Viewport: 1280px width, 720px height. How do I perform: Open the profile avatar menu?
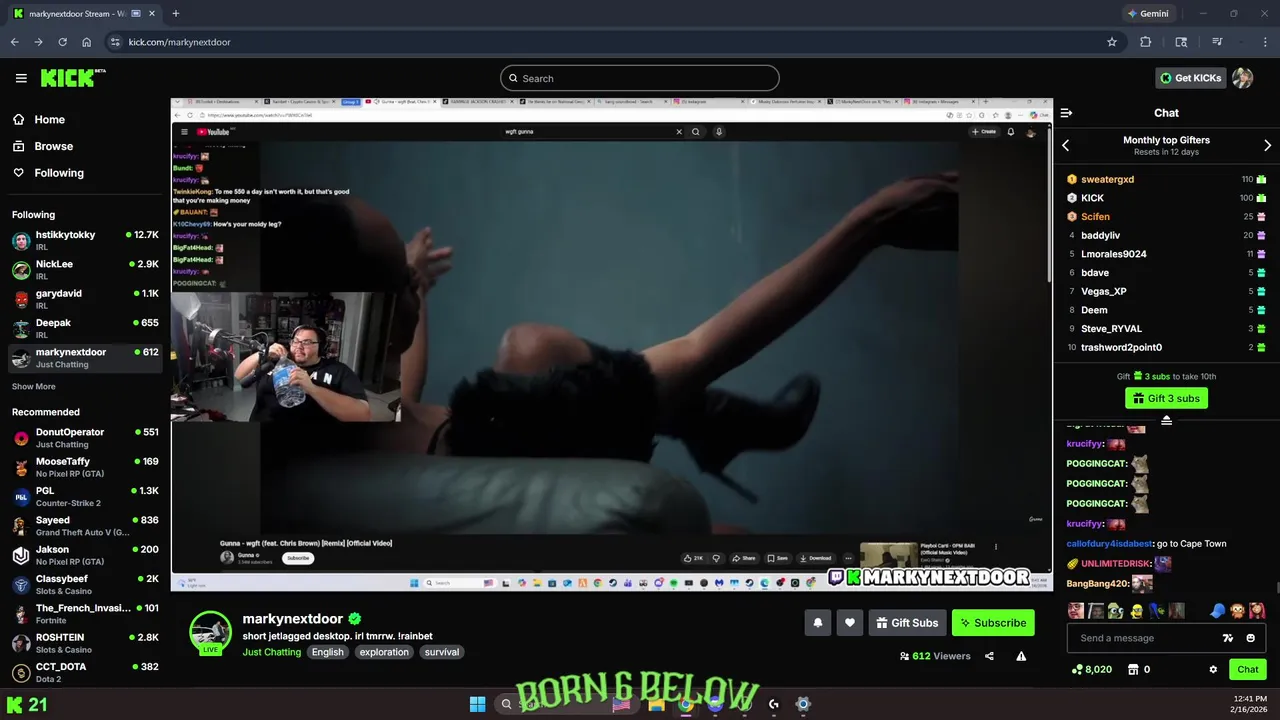pyautogui.click(x=1242, y=78)
